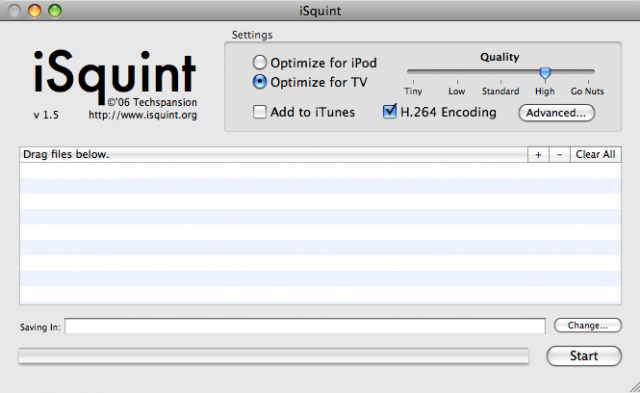Close the iSquint window
The image size is (640, 393).
(x=14, y=11)
